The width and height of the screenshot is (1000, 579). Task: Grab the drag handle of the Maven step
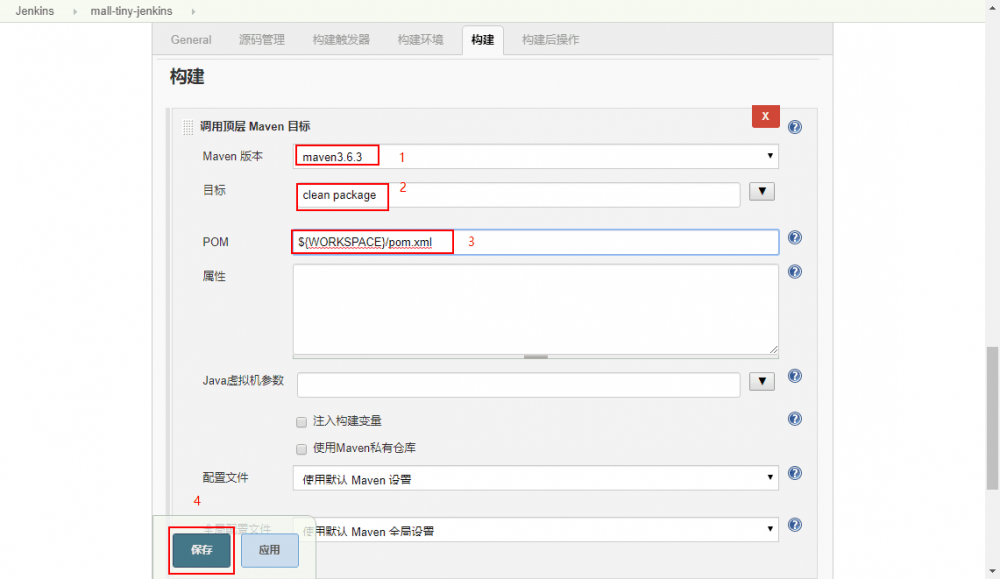pyautogui.click(x=188, y=126)
